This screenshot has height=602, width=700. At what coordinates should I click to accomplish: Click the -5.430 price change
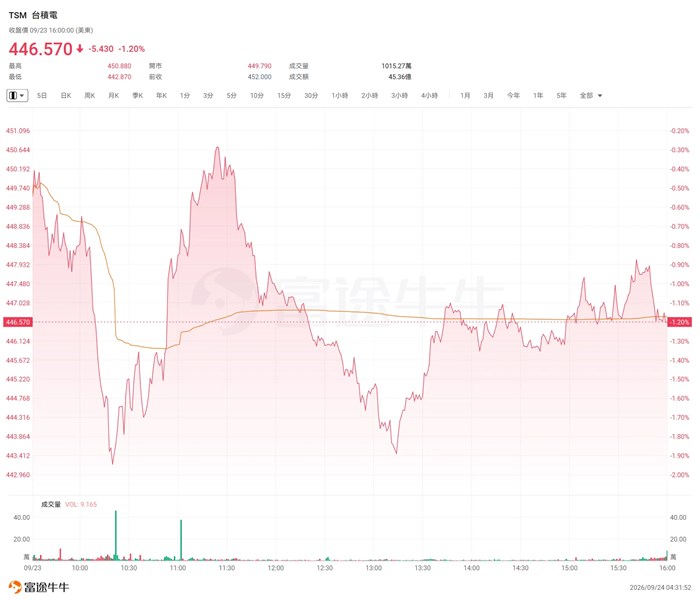pos(101,49)
